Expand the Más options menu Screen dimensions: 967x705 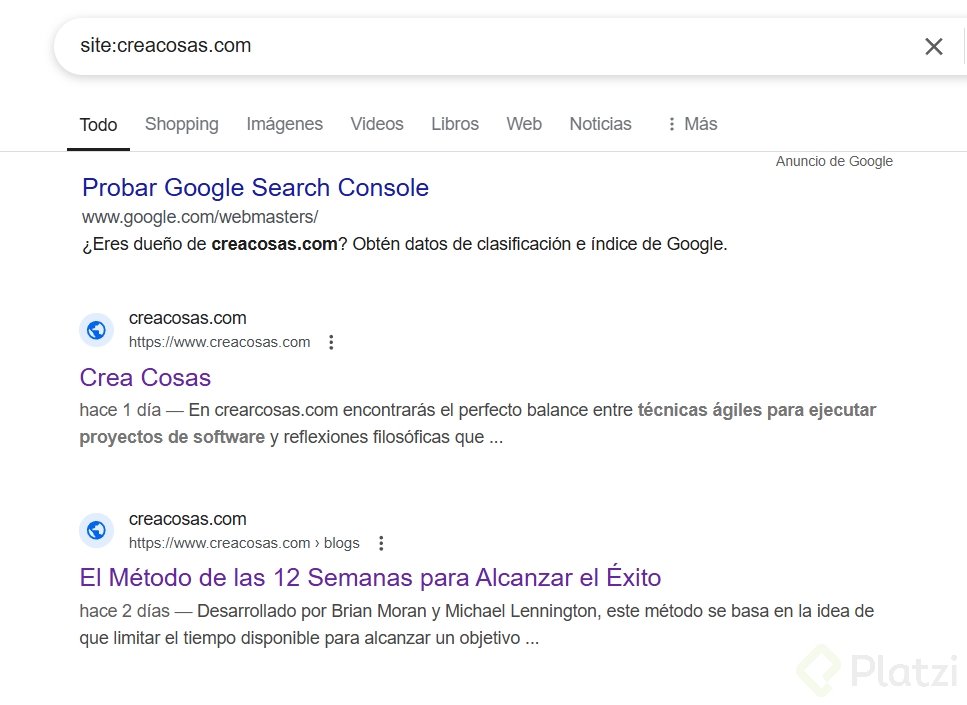(693, 124)
